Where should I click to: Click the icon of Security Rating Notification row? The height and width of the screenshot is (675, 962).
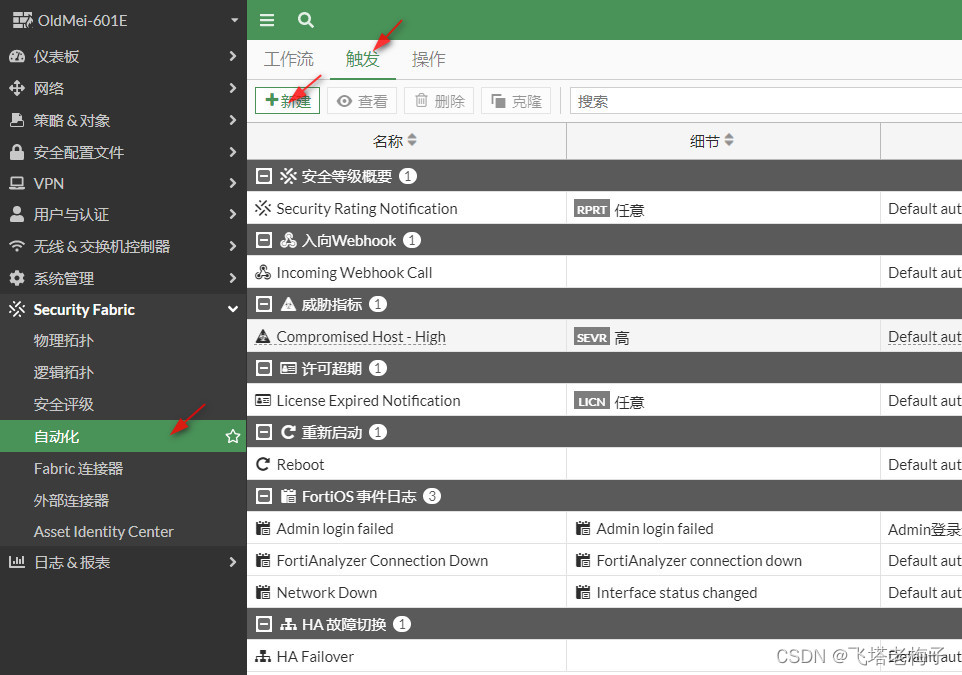coord(263,208)
